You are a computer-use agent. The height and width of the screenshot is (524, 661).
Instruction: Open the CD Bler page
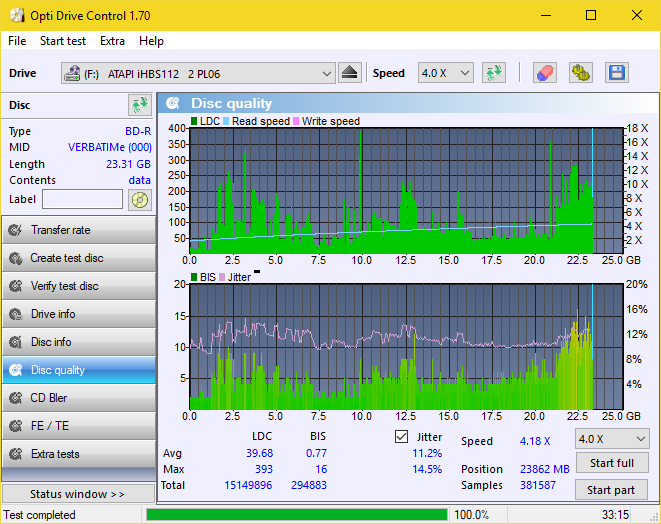79,398
